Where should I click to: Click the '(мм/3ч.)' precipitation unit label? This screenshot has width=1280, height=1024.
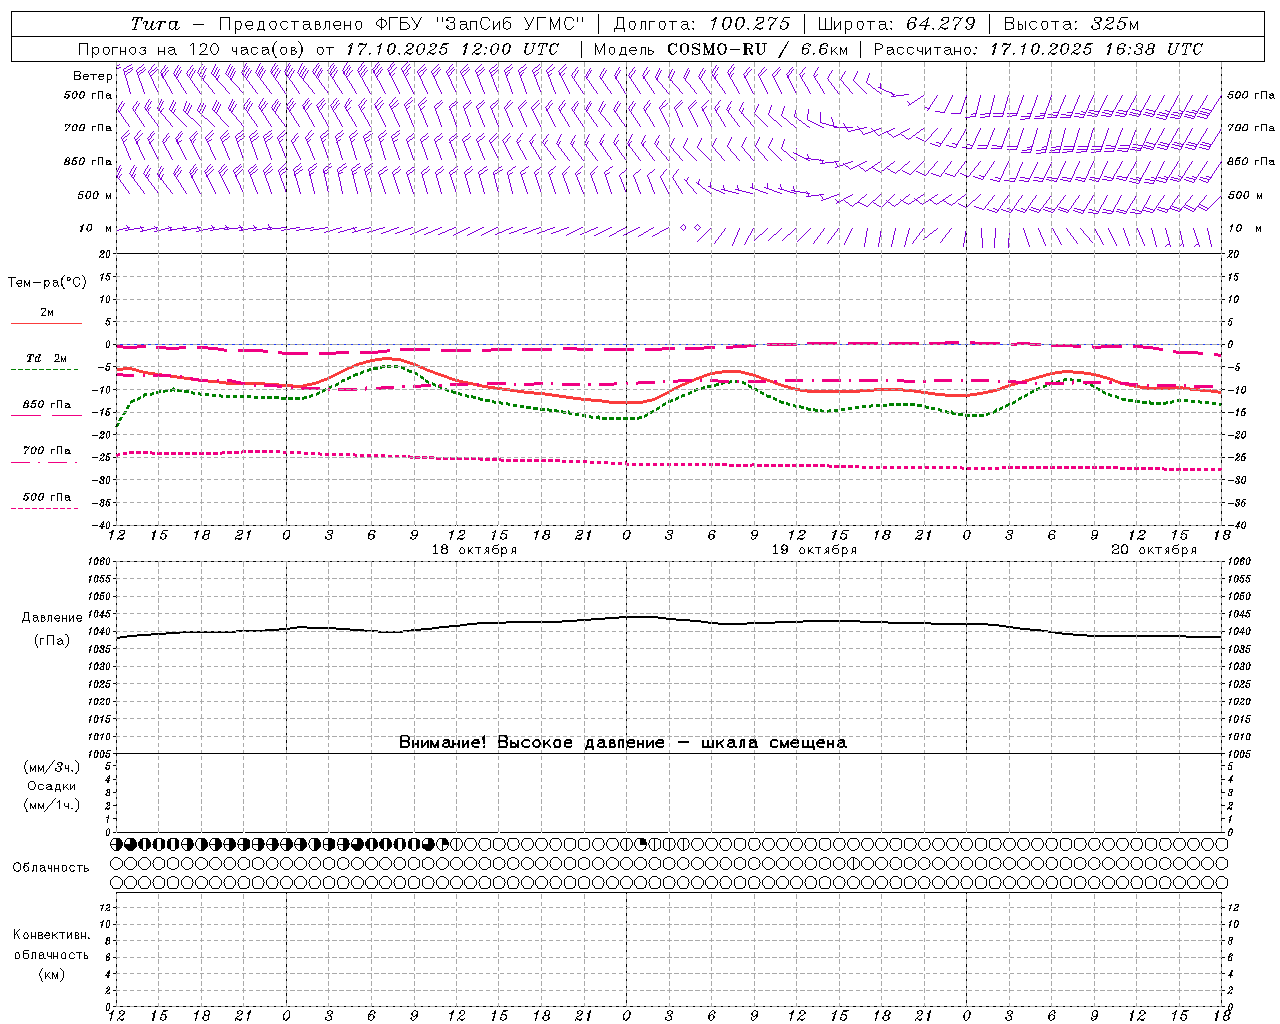coord(52,767)
